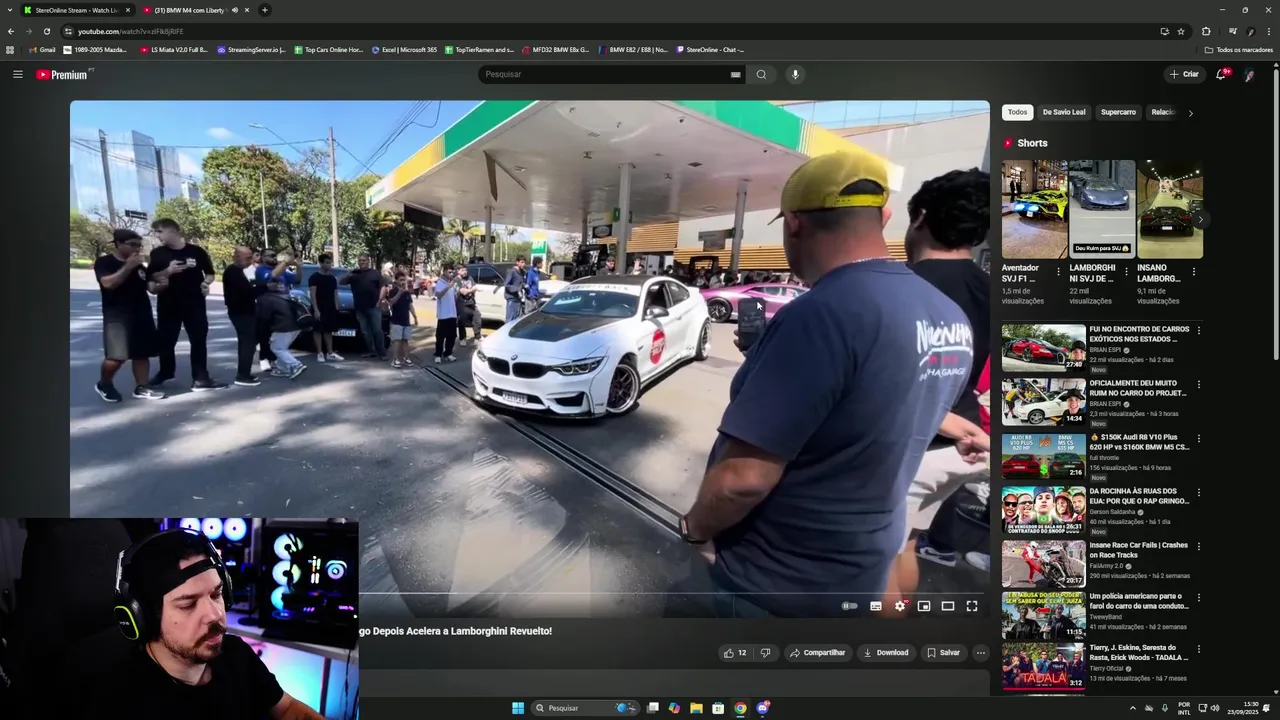This screenshot has height=720, width=1280.
Task: Show hidden system tray icons chevron
Action: pyautogui.click(x=1133, y=708)
